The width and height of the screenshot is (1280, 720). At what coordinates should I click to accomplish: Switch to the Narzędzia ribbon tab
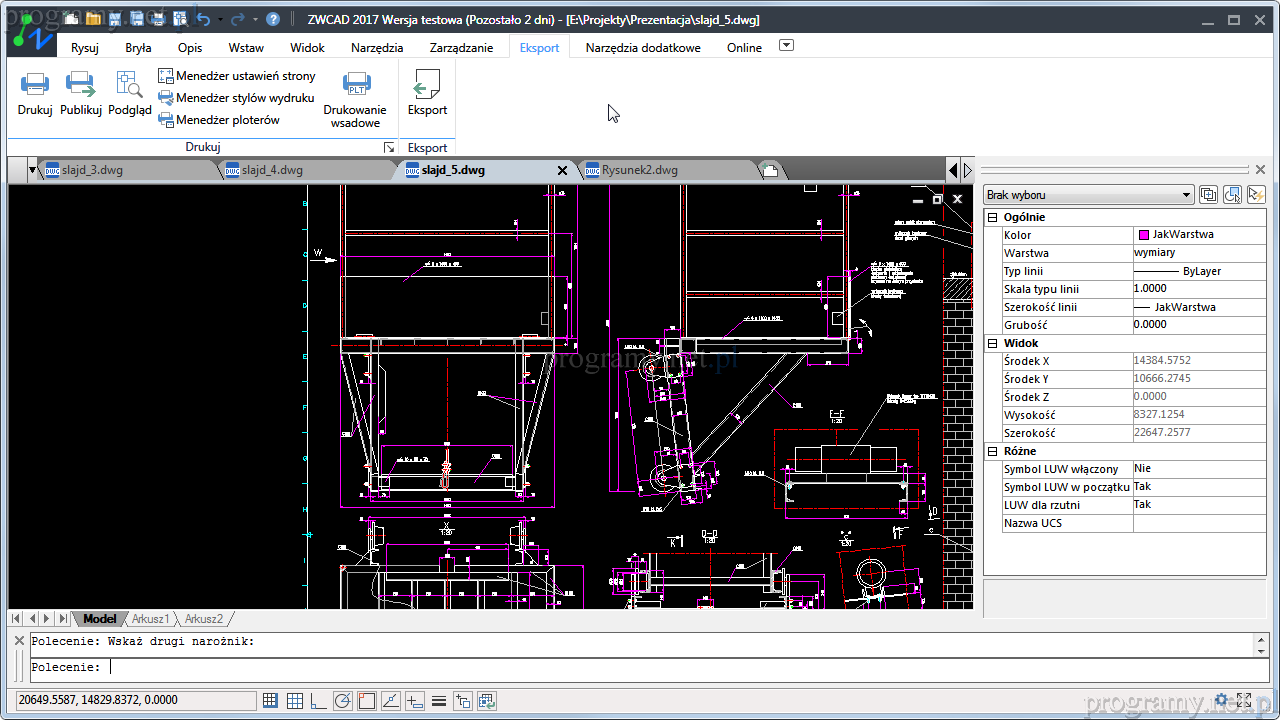377,47
